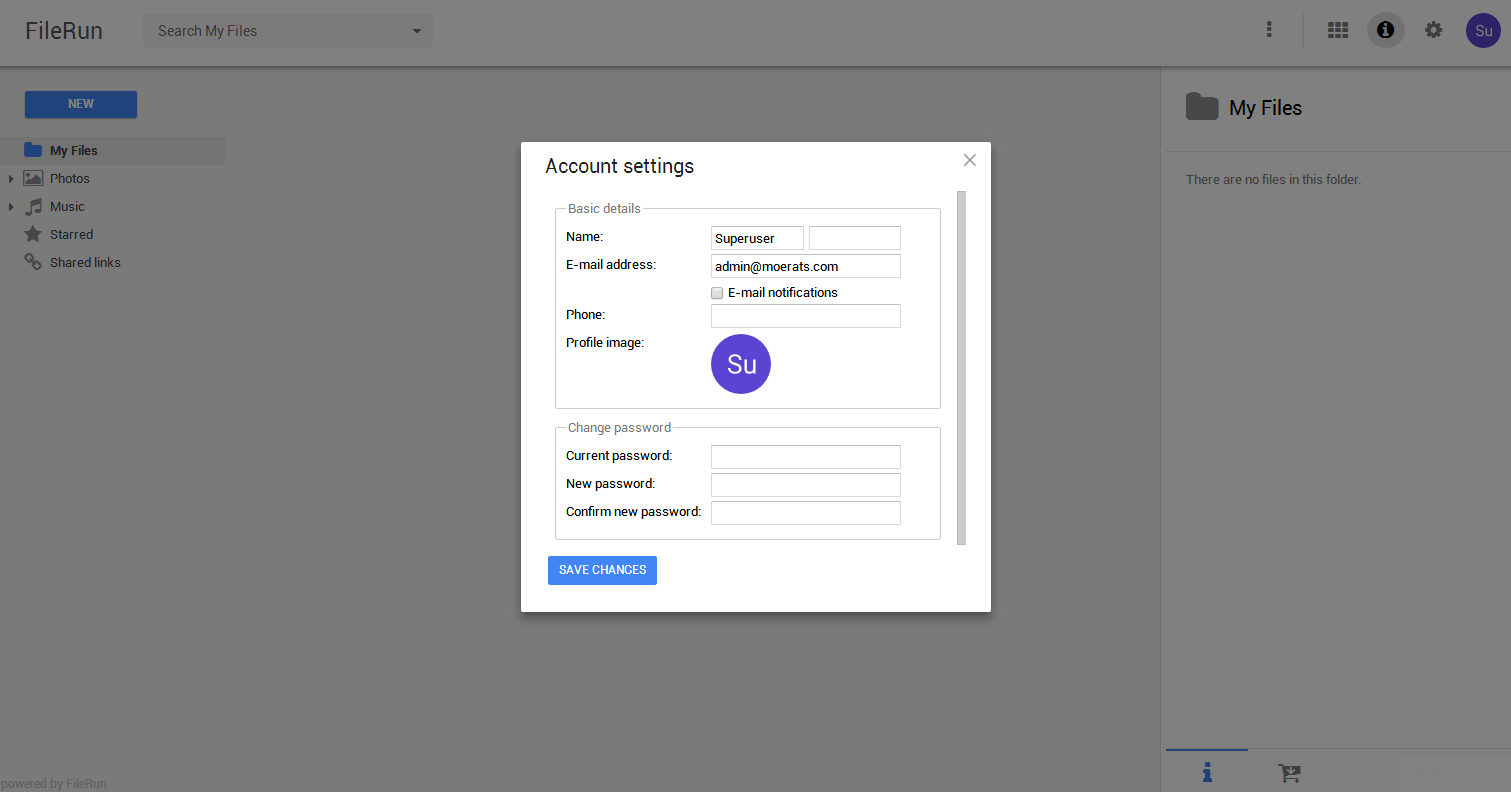
Task: Switch to the info details tab
Action: [1207, 772]
